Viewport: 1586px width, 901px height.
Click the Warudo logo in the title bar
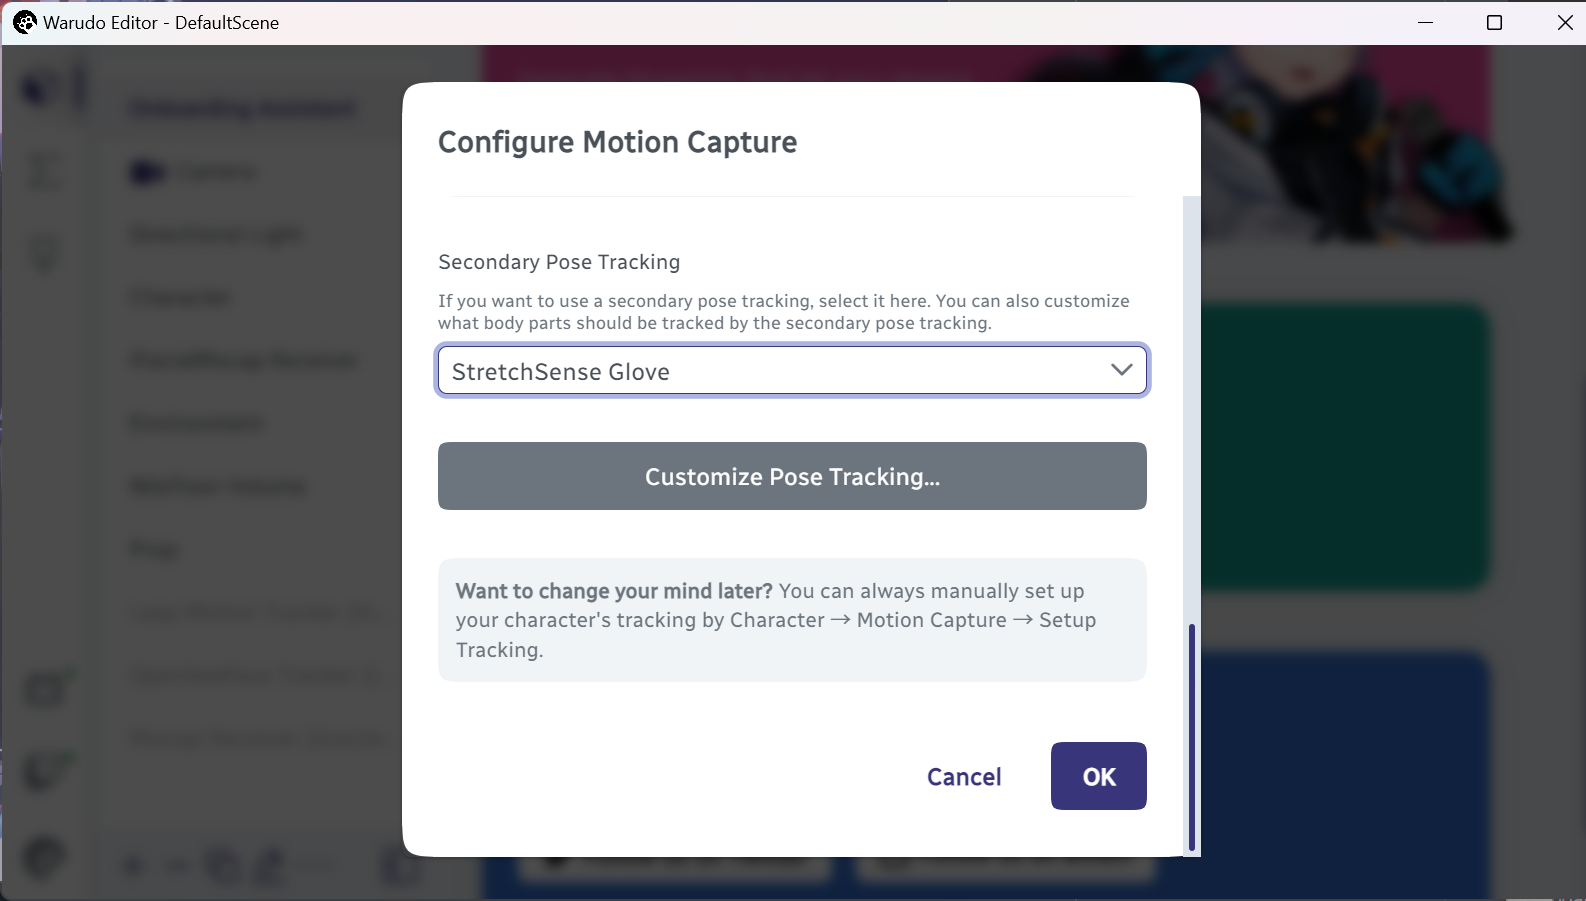tap(24, 22)
